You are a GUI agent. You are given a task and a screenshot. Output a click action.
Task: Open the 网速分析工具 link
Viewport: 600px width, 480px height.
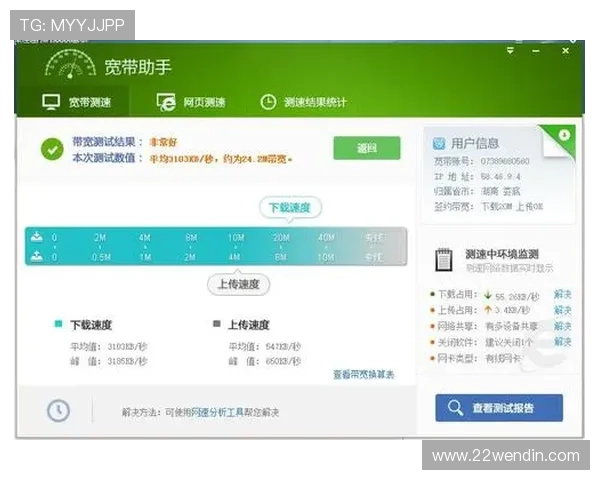point(218,412)
